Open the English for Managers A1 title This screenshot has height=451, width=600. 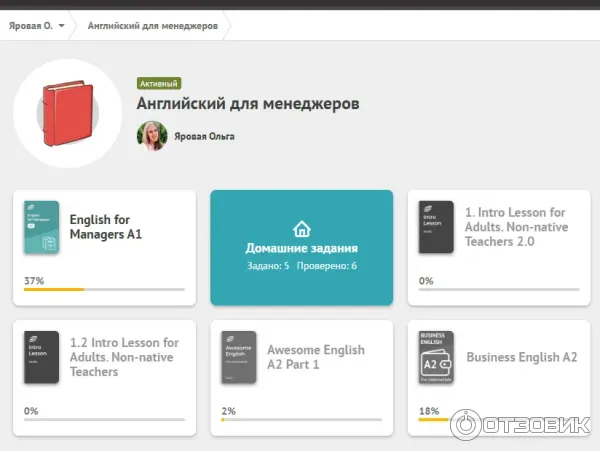[x=106, y=227]
